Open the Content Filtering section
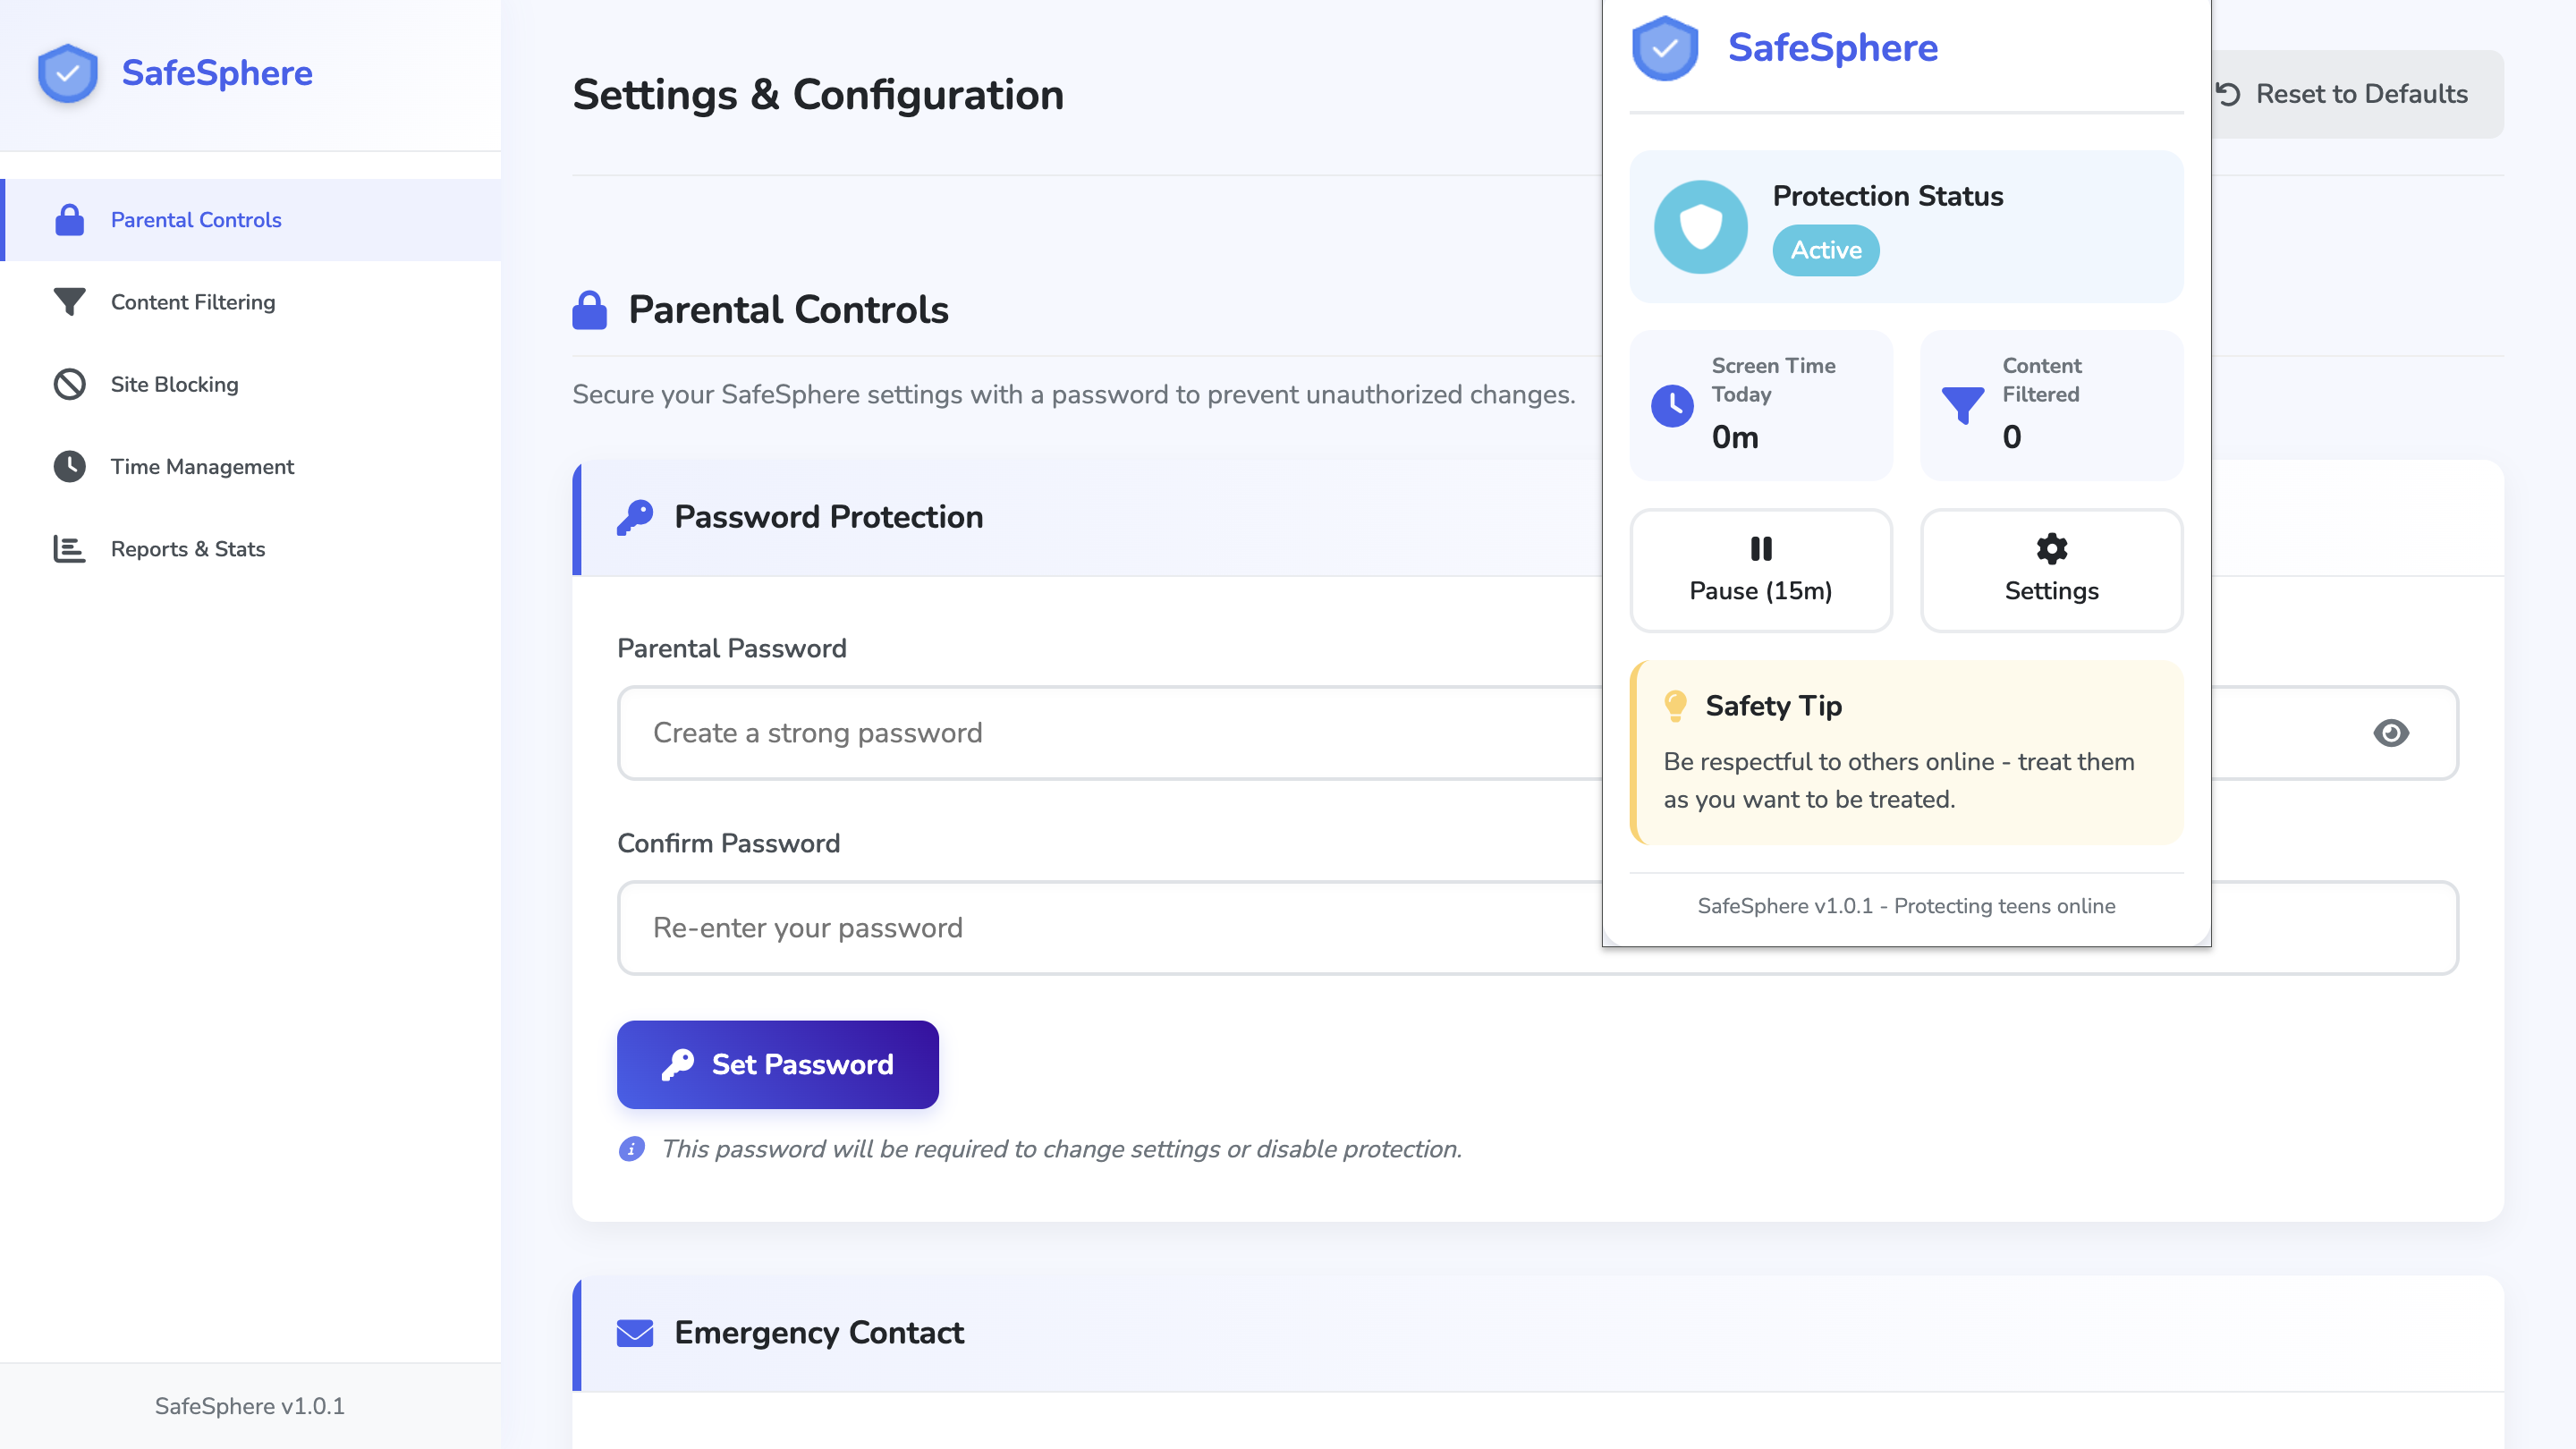Image resolution: width=2576 pixels, height=1449 pixels. 193,302
